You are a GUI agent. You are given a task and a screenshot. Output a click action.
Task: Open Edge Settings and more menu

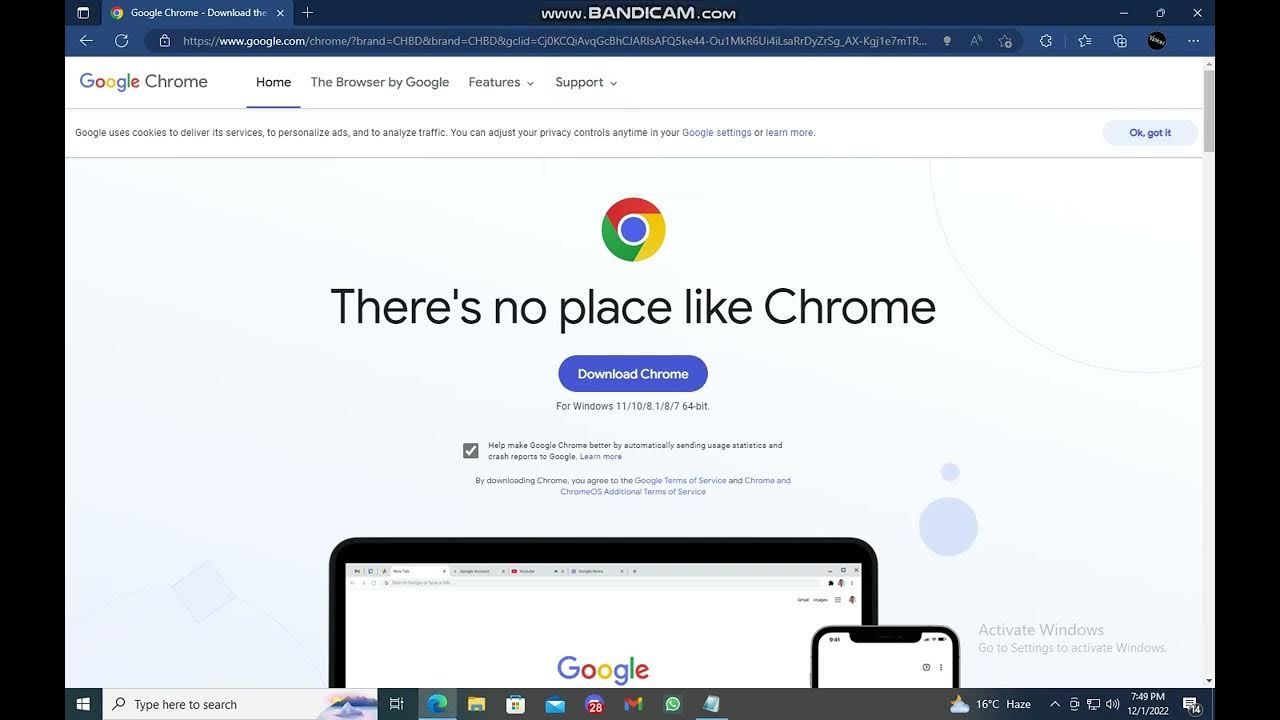1193,41
